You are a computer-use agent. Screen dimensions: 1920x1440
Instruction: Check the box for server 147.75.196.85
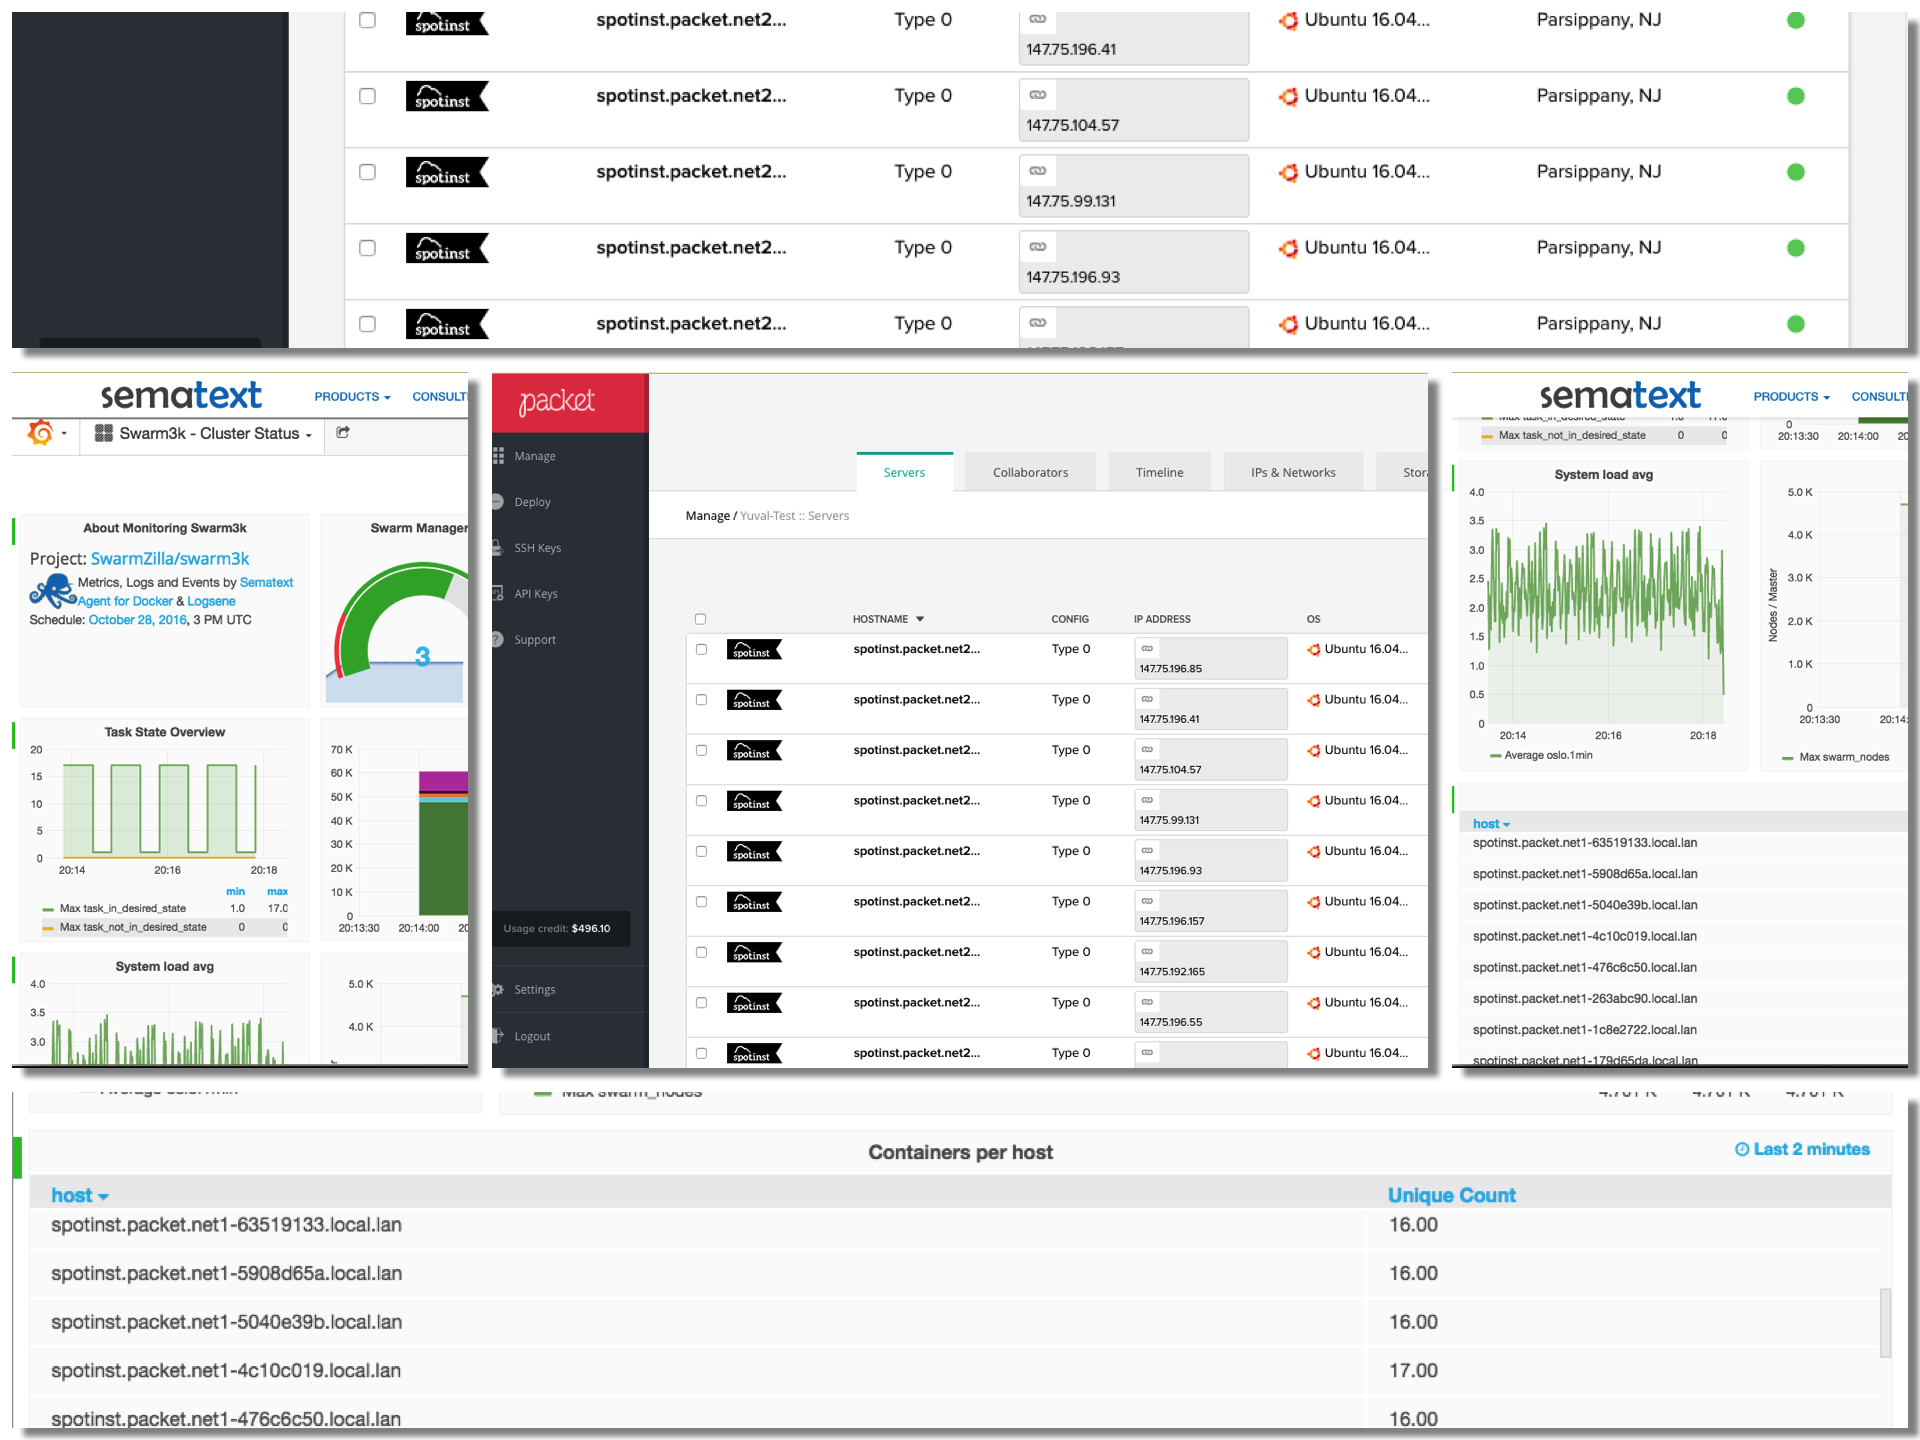pyautogui.click(x=701, y=649)
